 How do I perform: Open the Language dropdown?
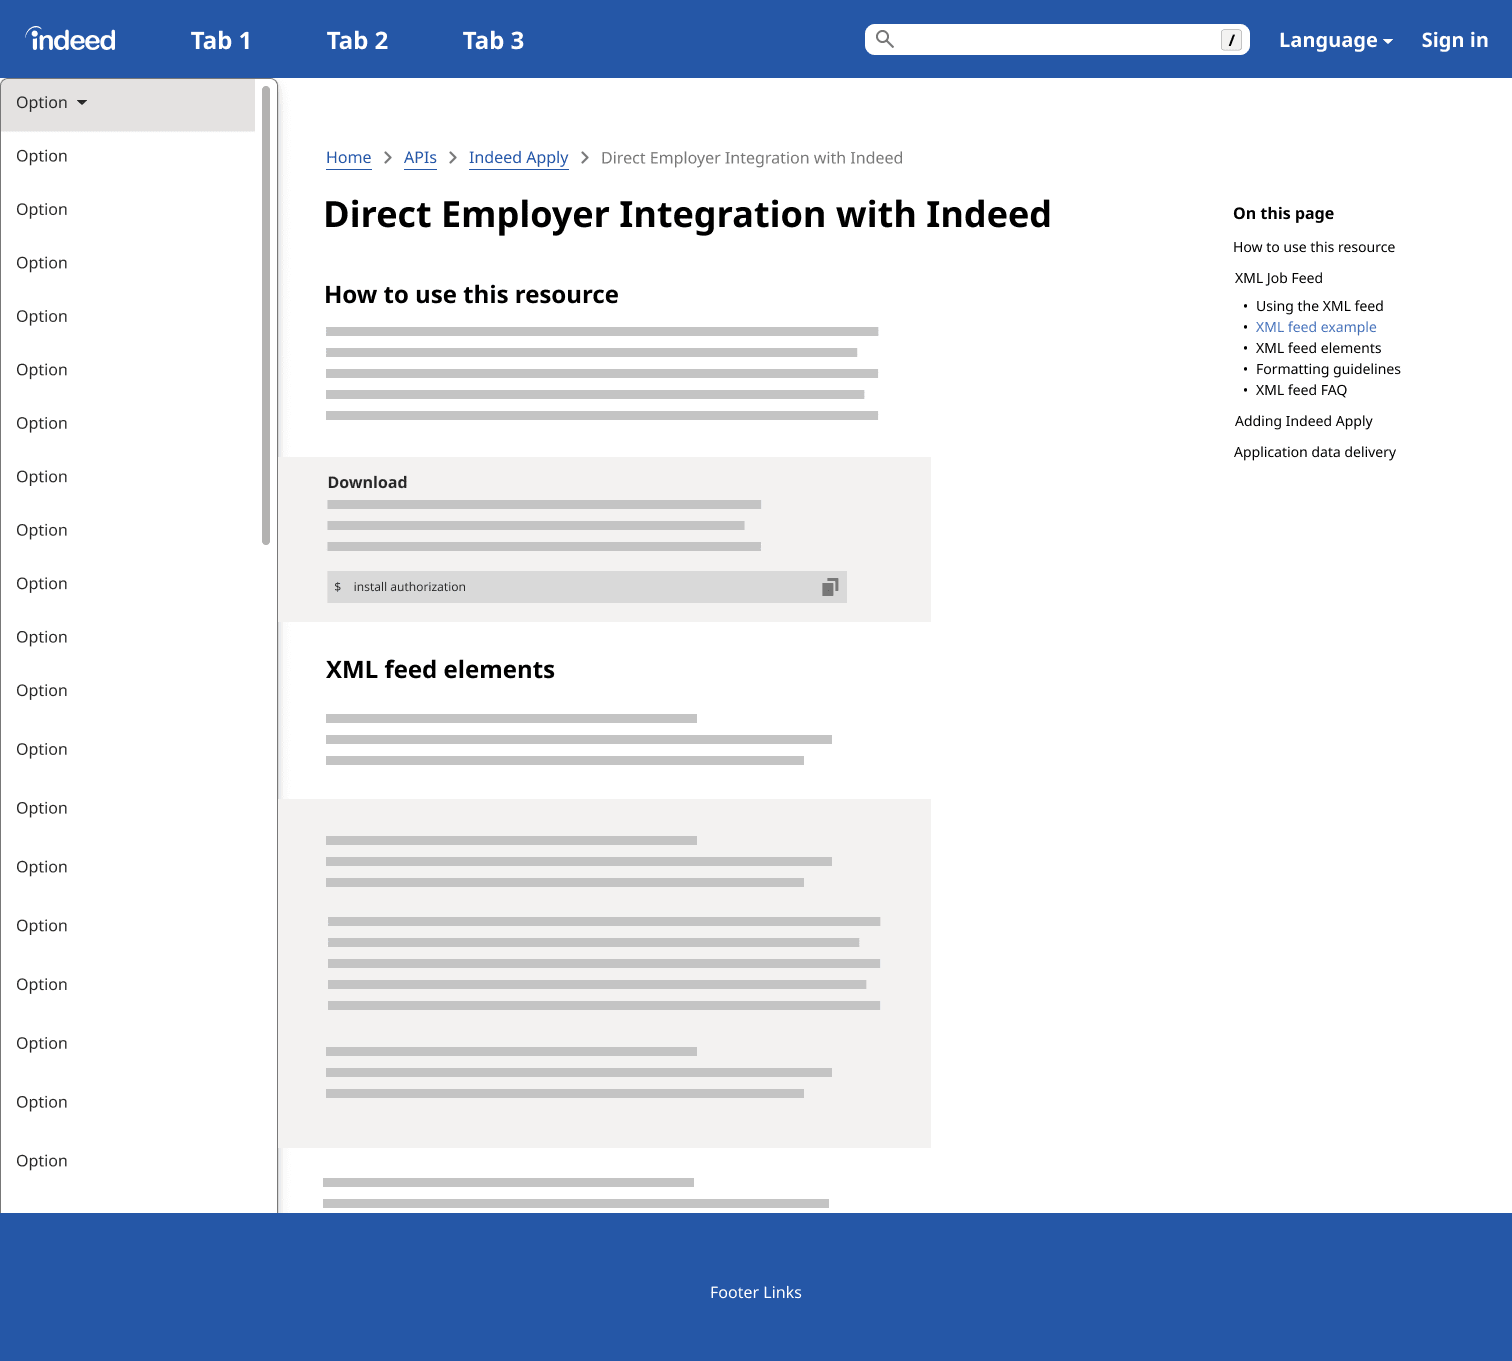(1336, 40)
